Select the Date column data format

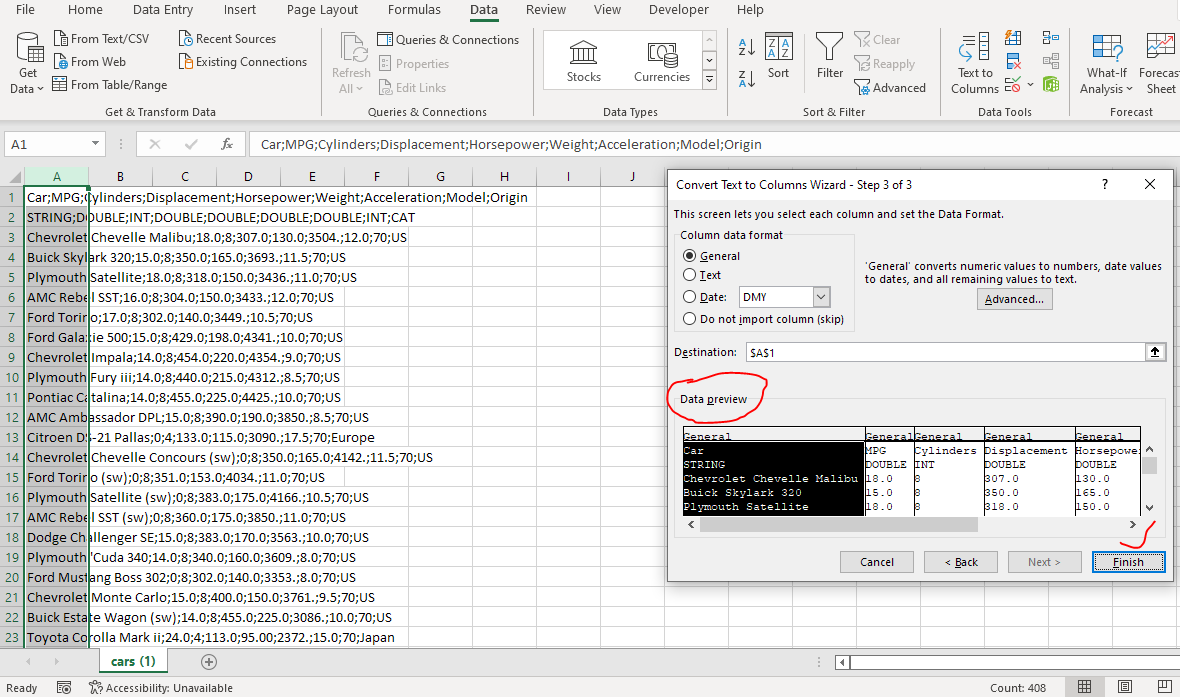[x=691, y=296]
